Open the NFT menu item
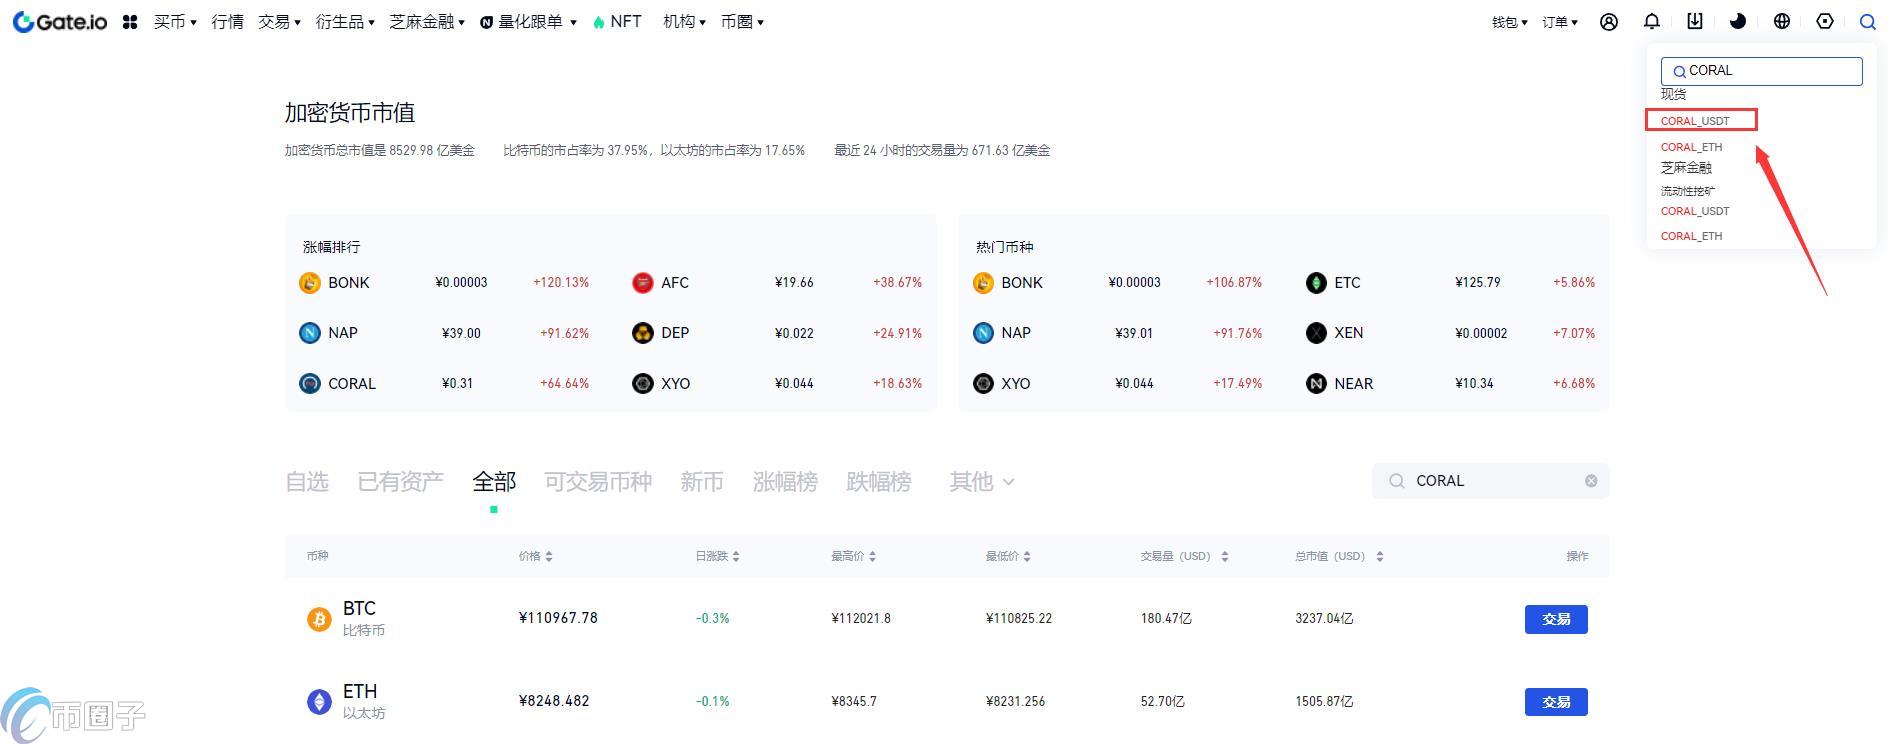1888x744 pixels. [617, 21]
